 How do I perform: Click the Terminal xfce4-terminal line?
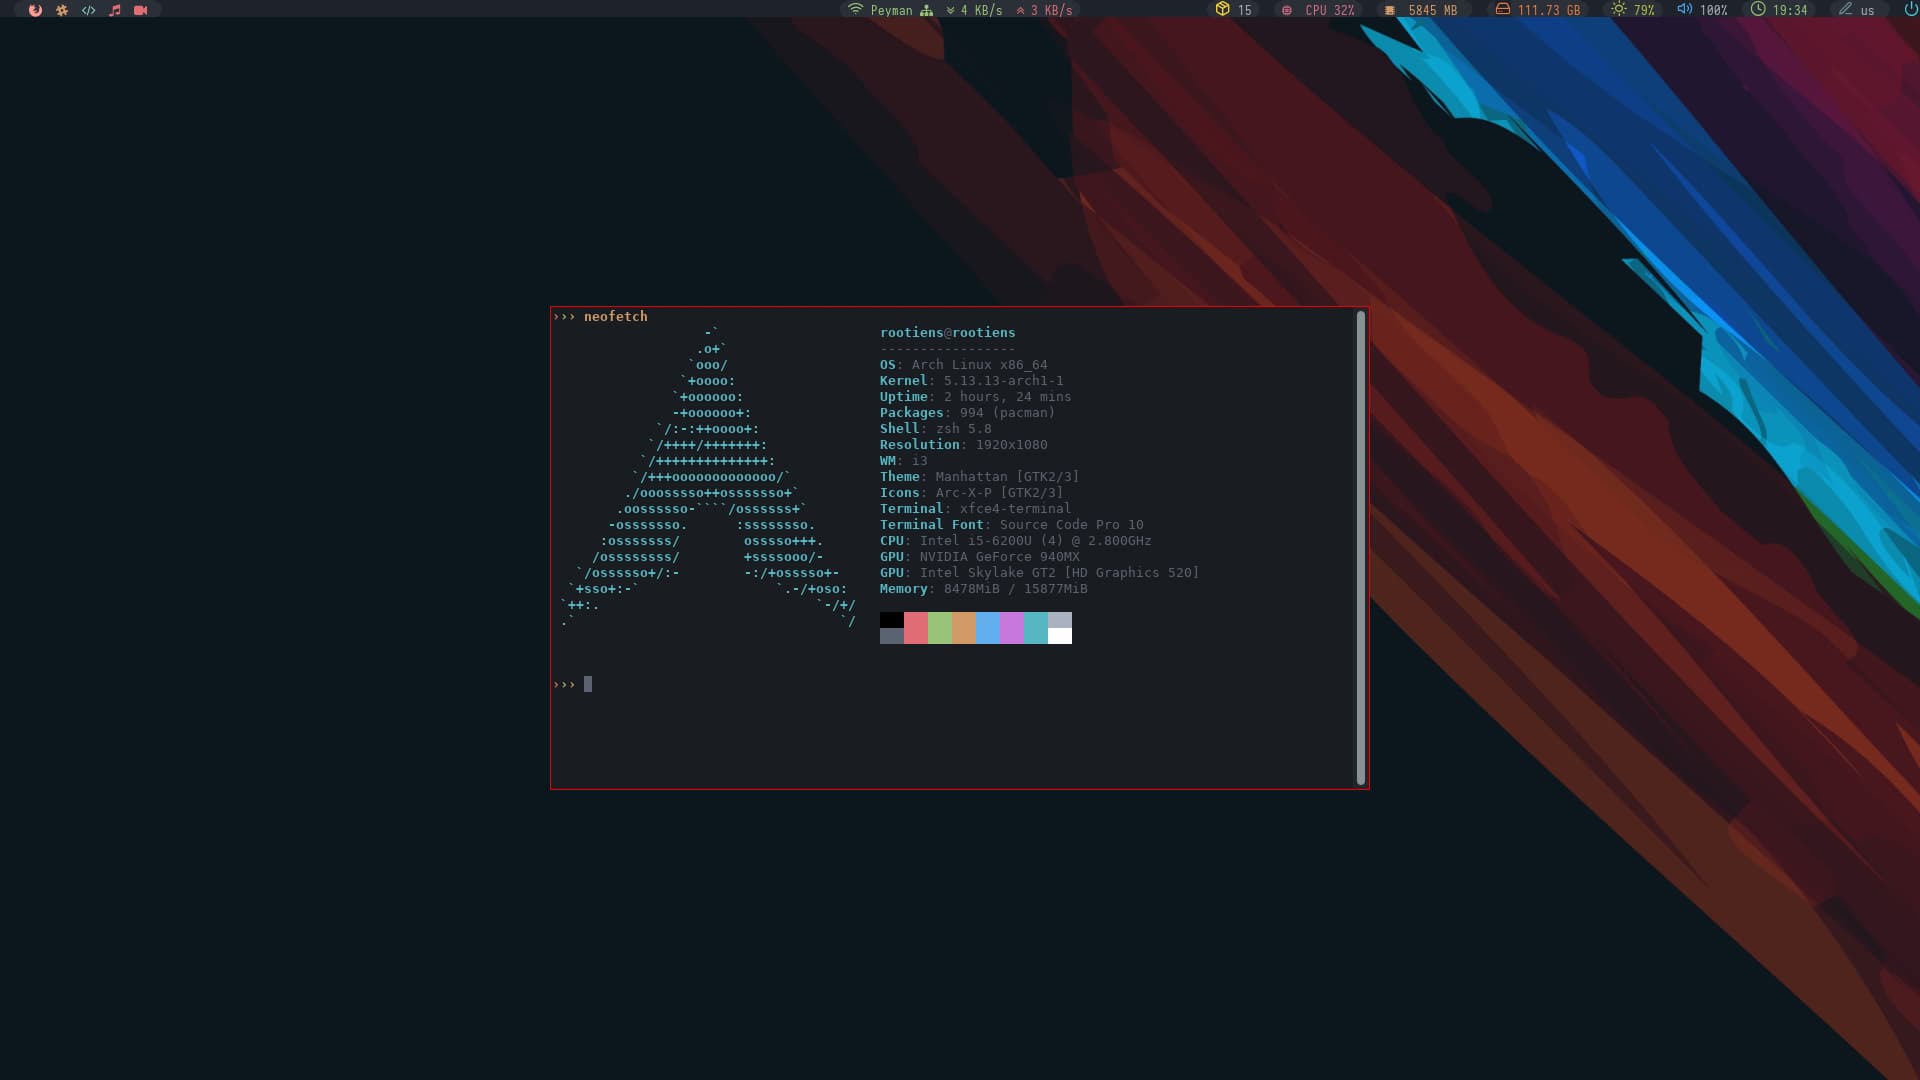[976, 509]
